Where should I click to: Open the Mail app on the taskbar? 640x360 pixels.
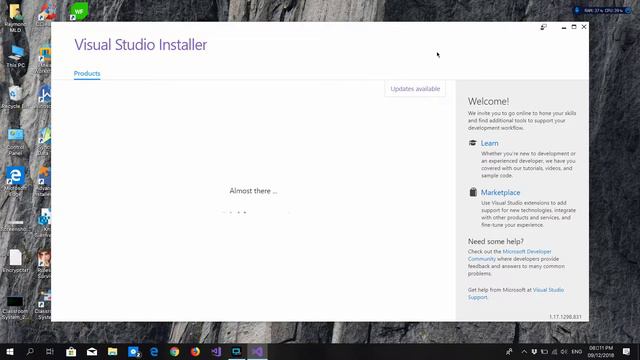[92, 351]
